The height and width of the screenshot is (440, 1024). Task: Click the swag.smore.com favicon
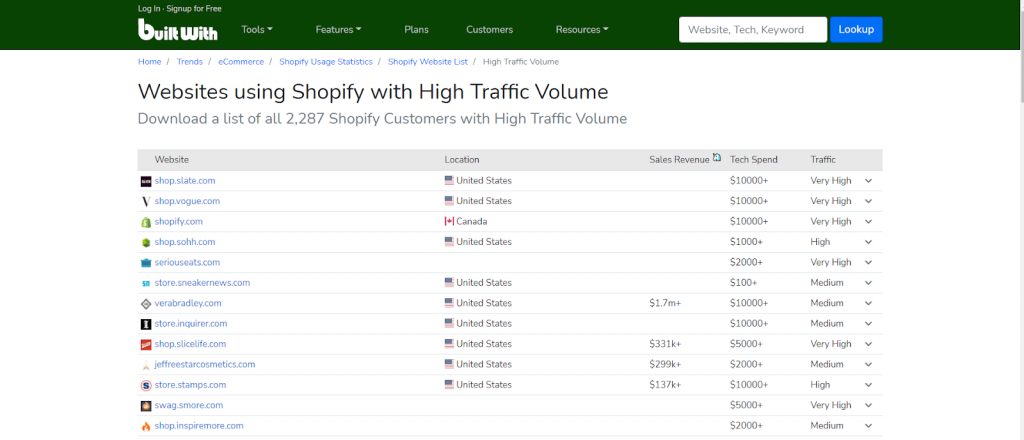tap(146, 405)
